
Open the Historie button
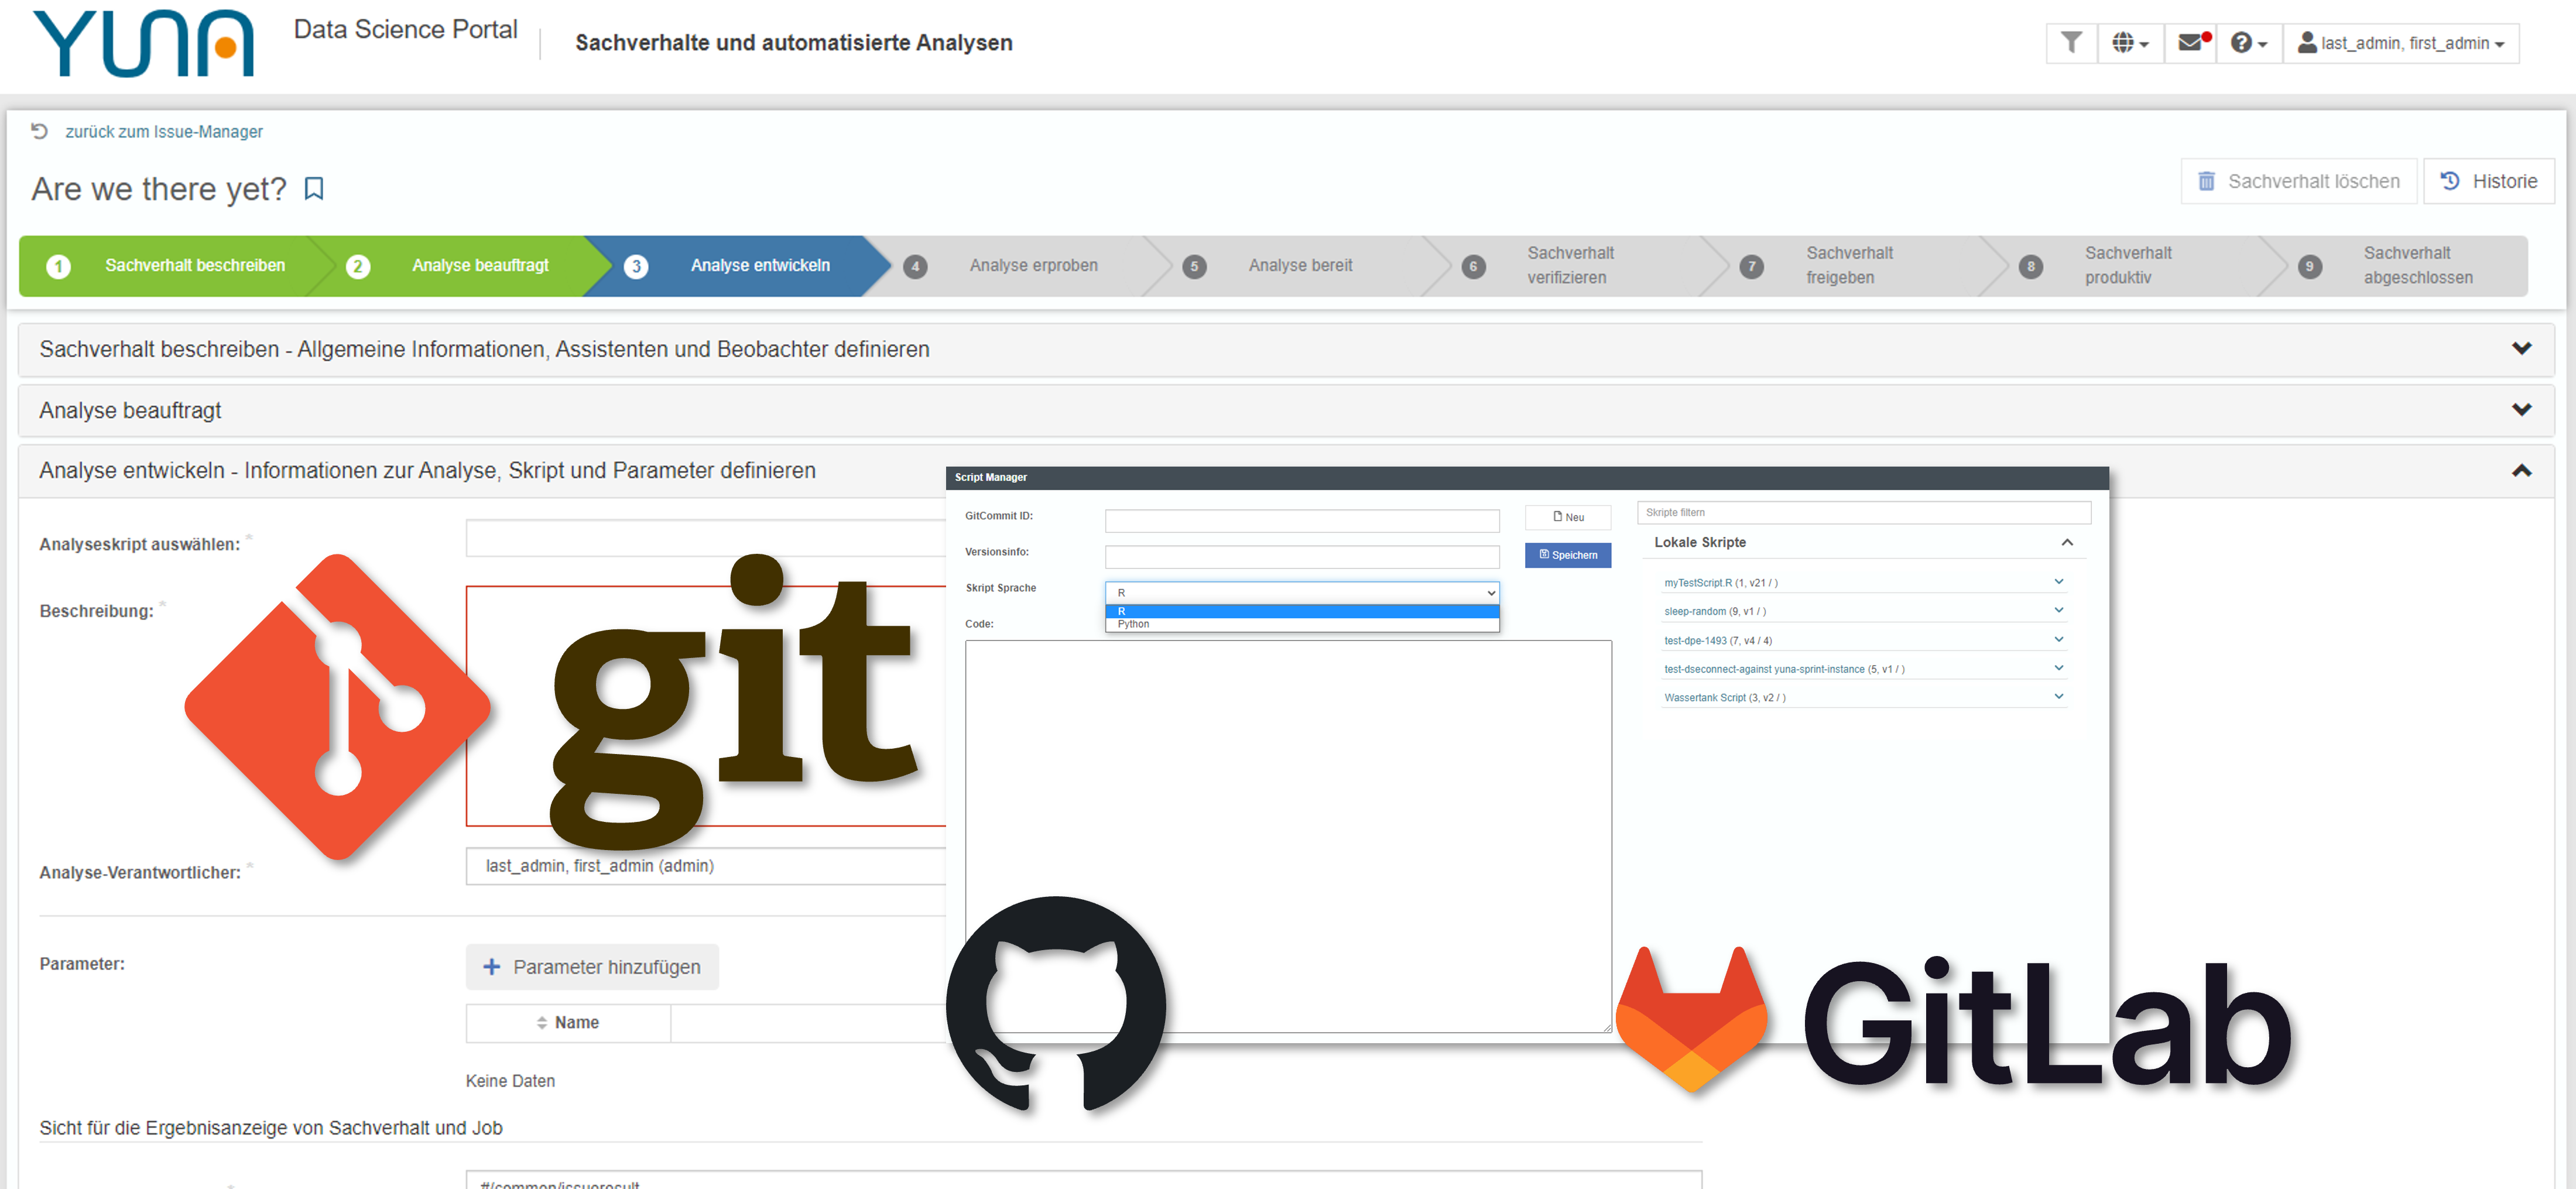point(2488,181)
